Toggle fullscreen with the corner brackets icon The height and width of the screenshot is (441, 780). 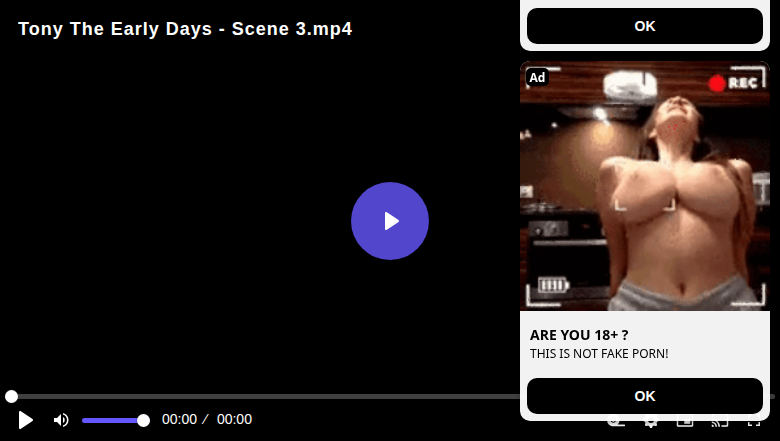click(754, 422)
